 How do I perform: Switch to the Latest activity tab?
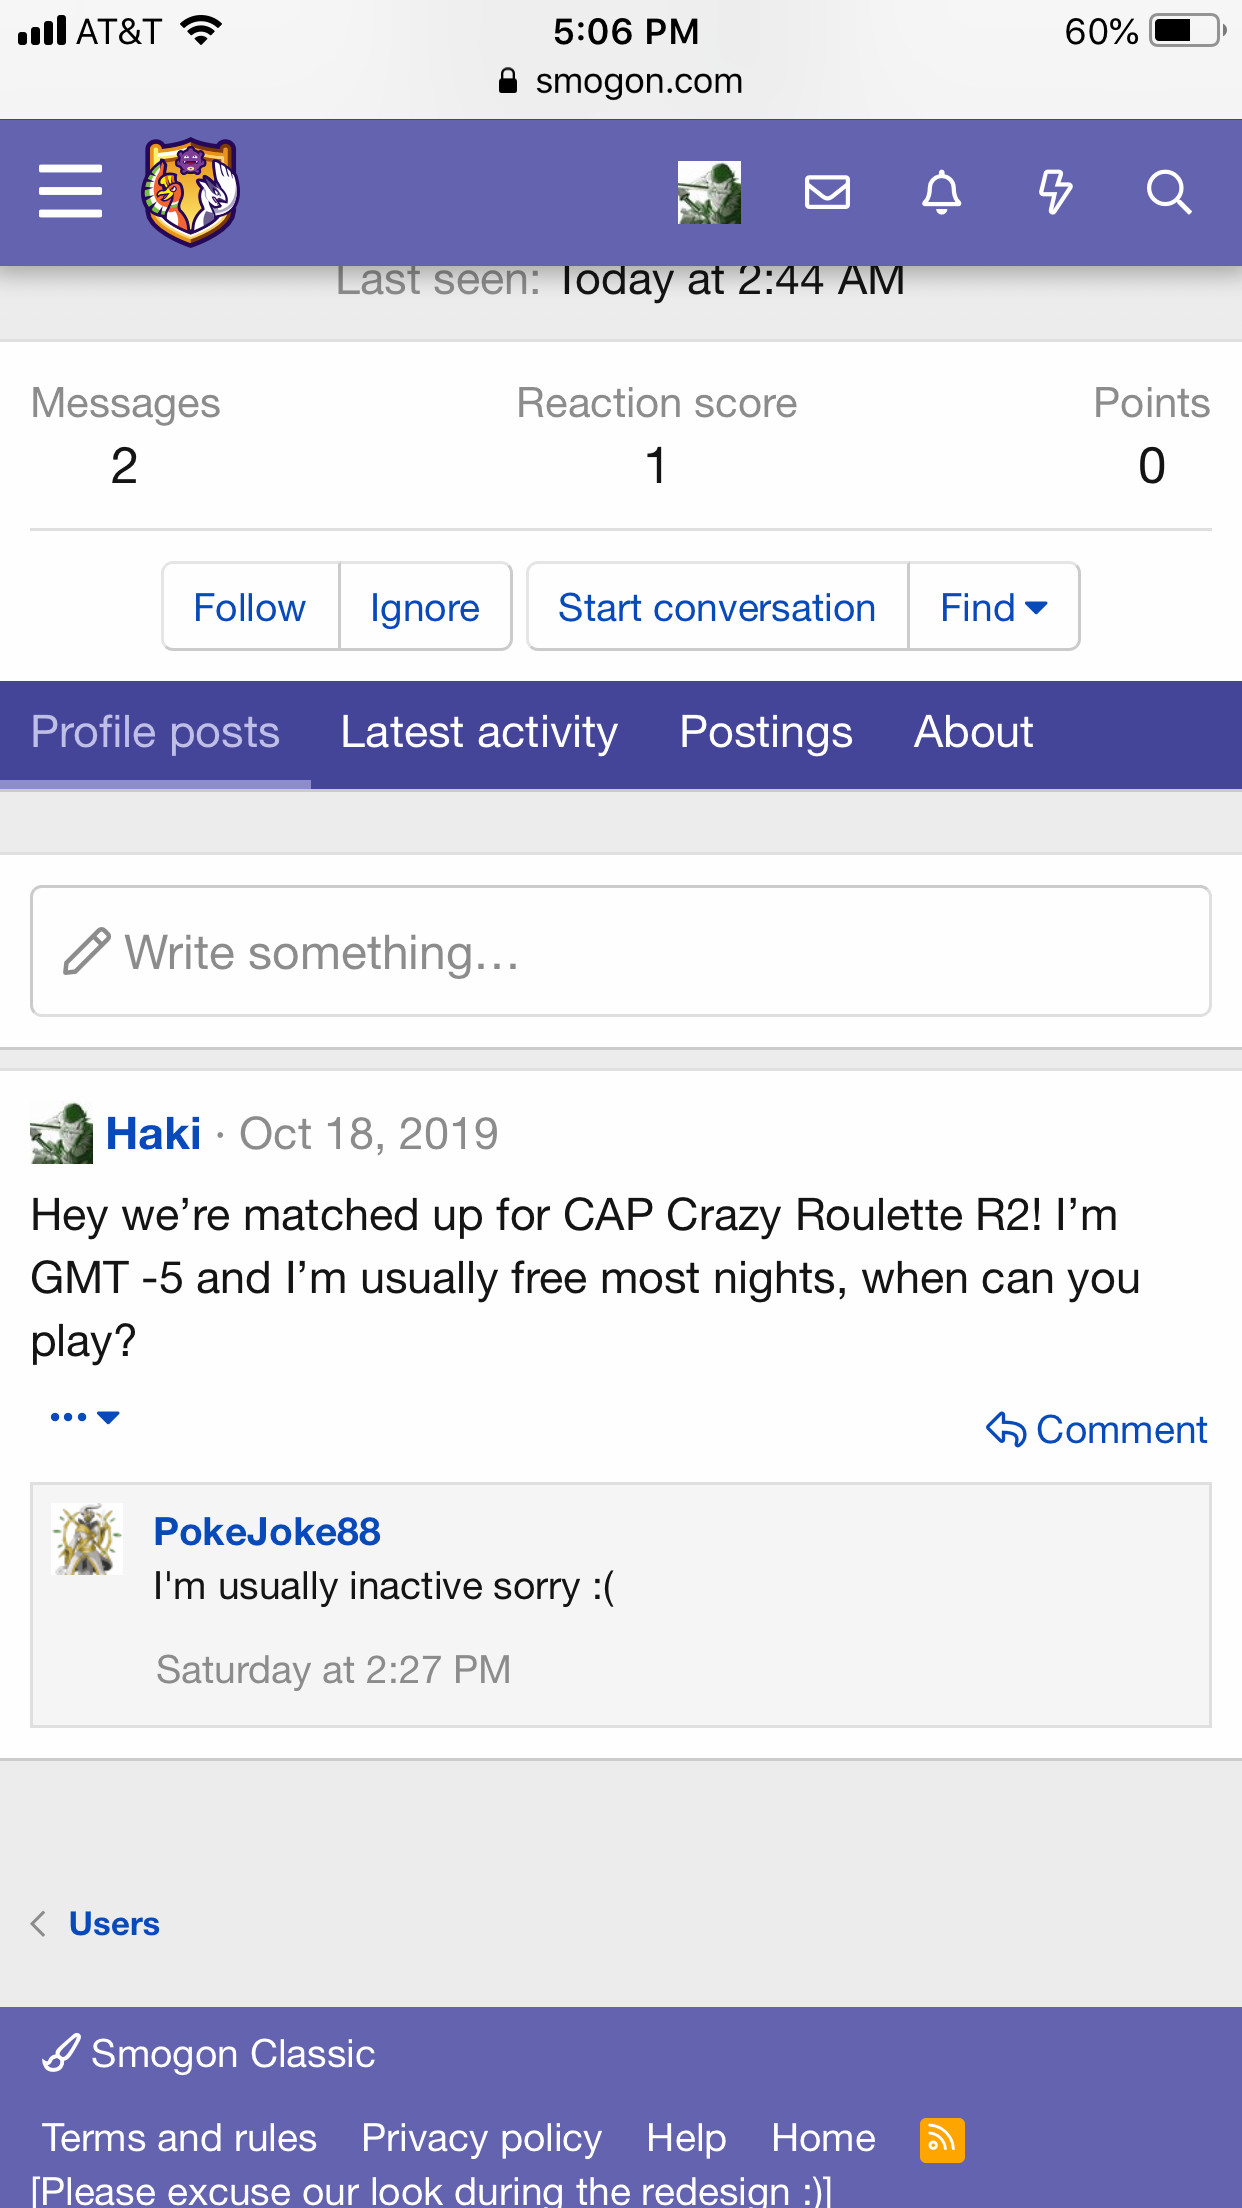click(x=479, y=733)
